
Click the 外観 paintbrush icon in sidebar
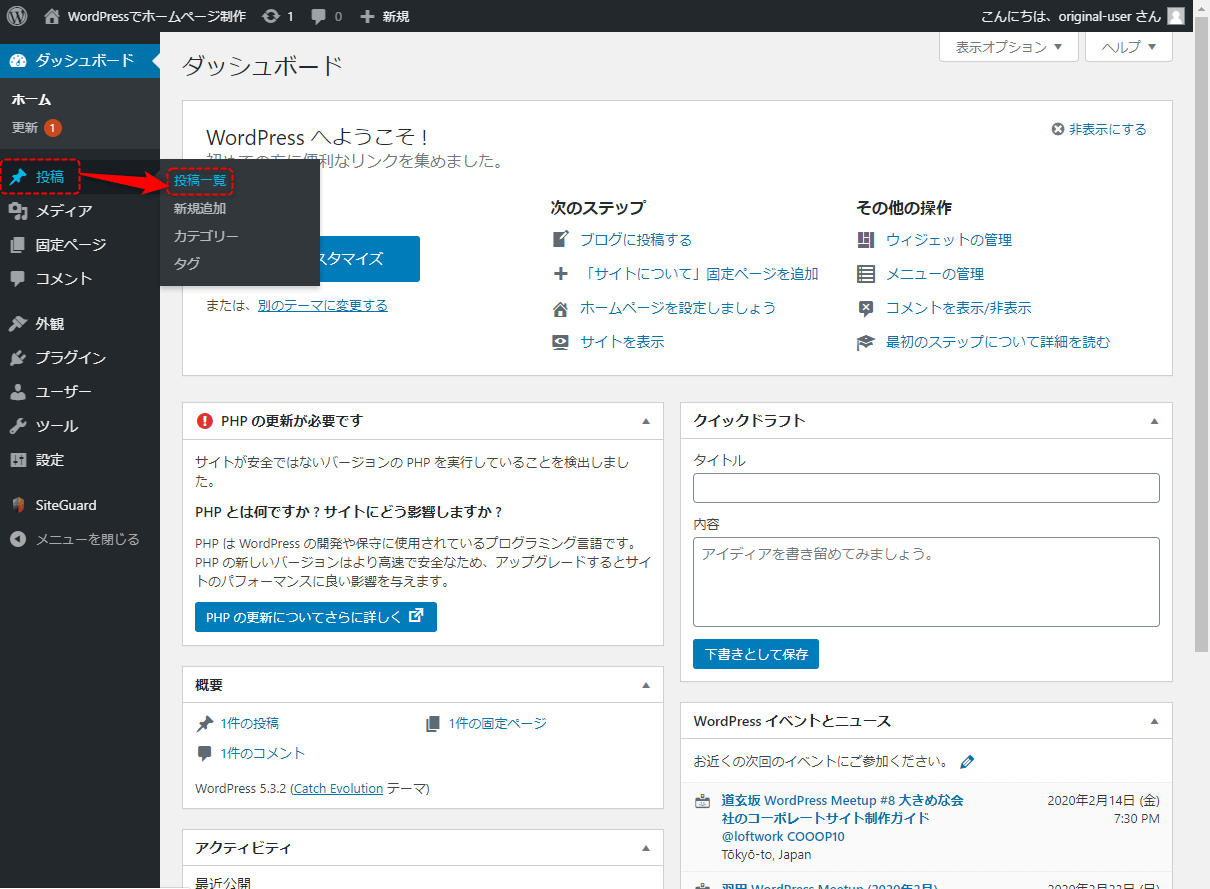tap(18, 324)
